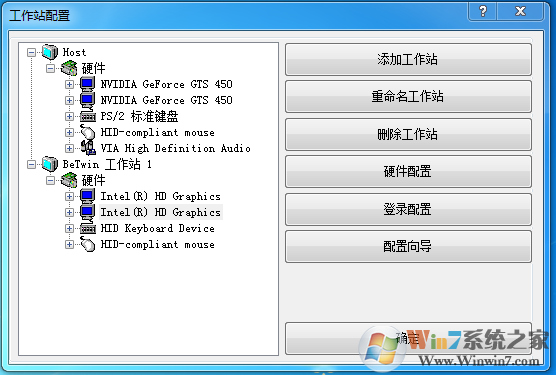Select the Host label in the tree
This screenshot has height=375, width=556.
click(74, 52)
